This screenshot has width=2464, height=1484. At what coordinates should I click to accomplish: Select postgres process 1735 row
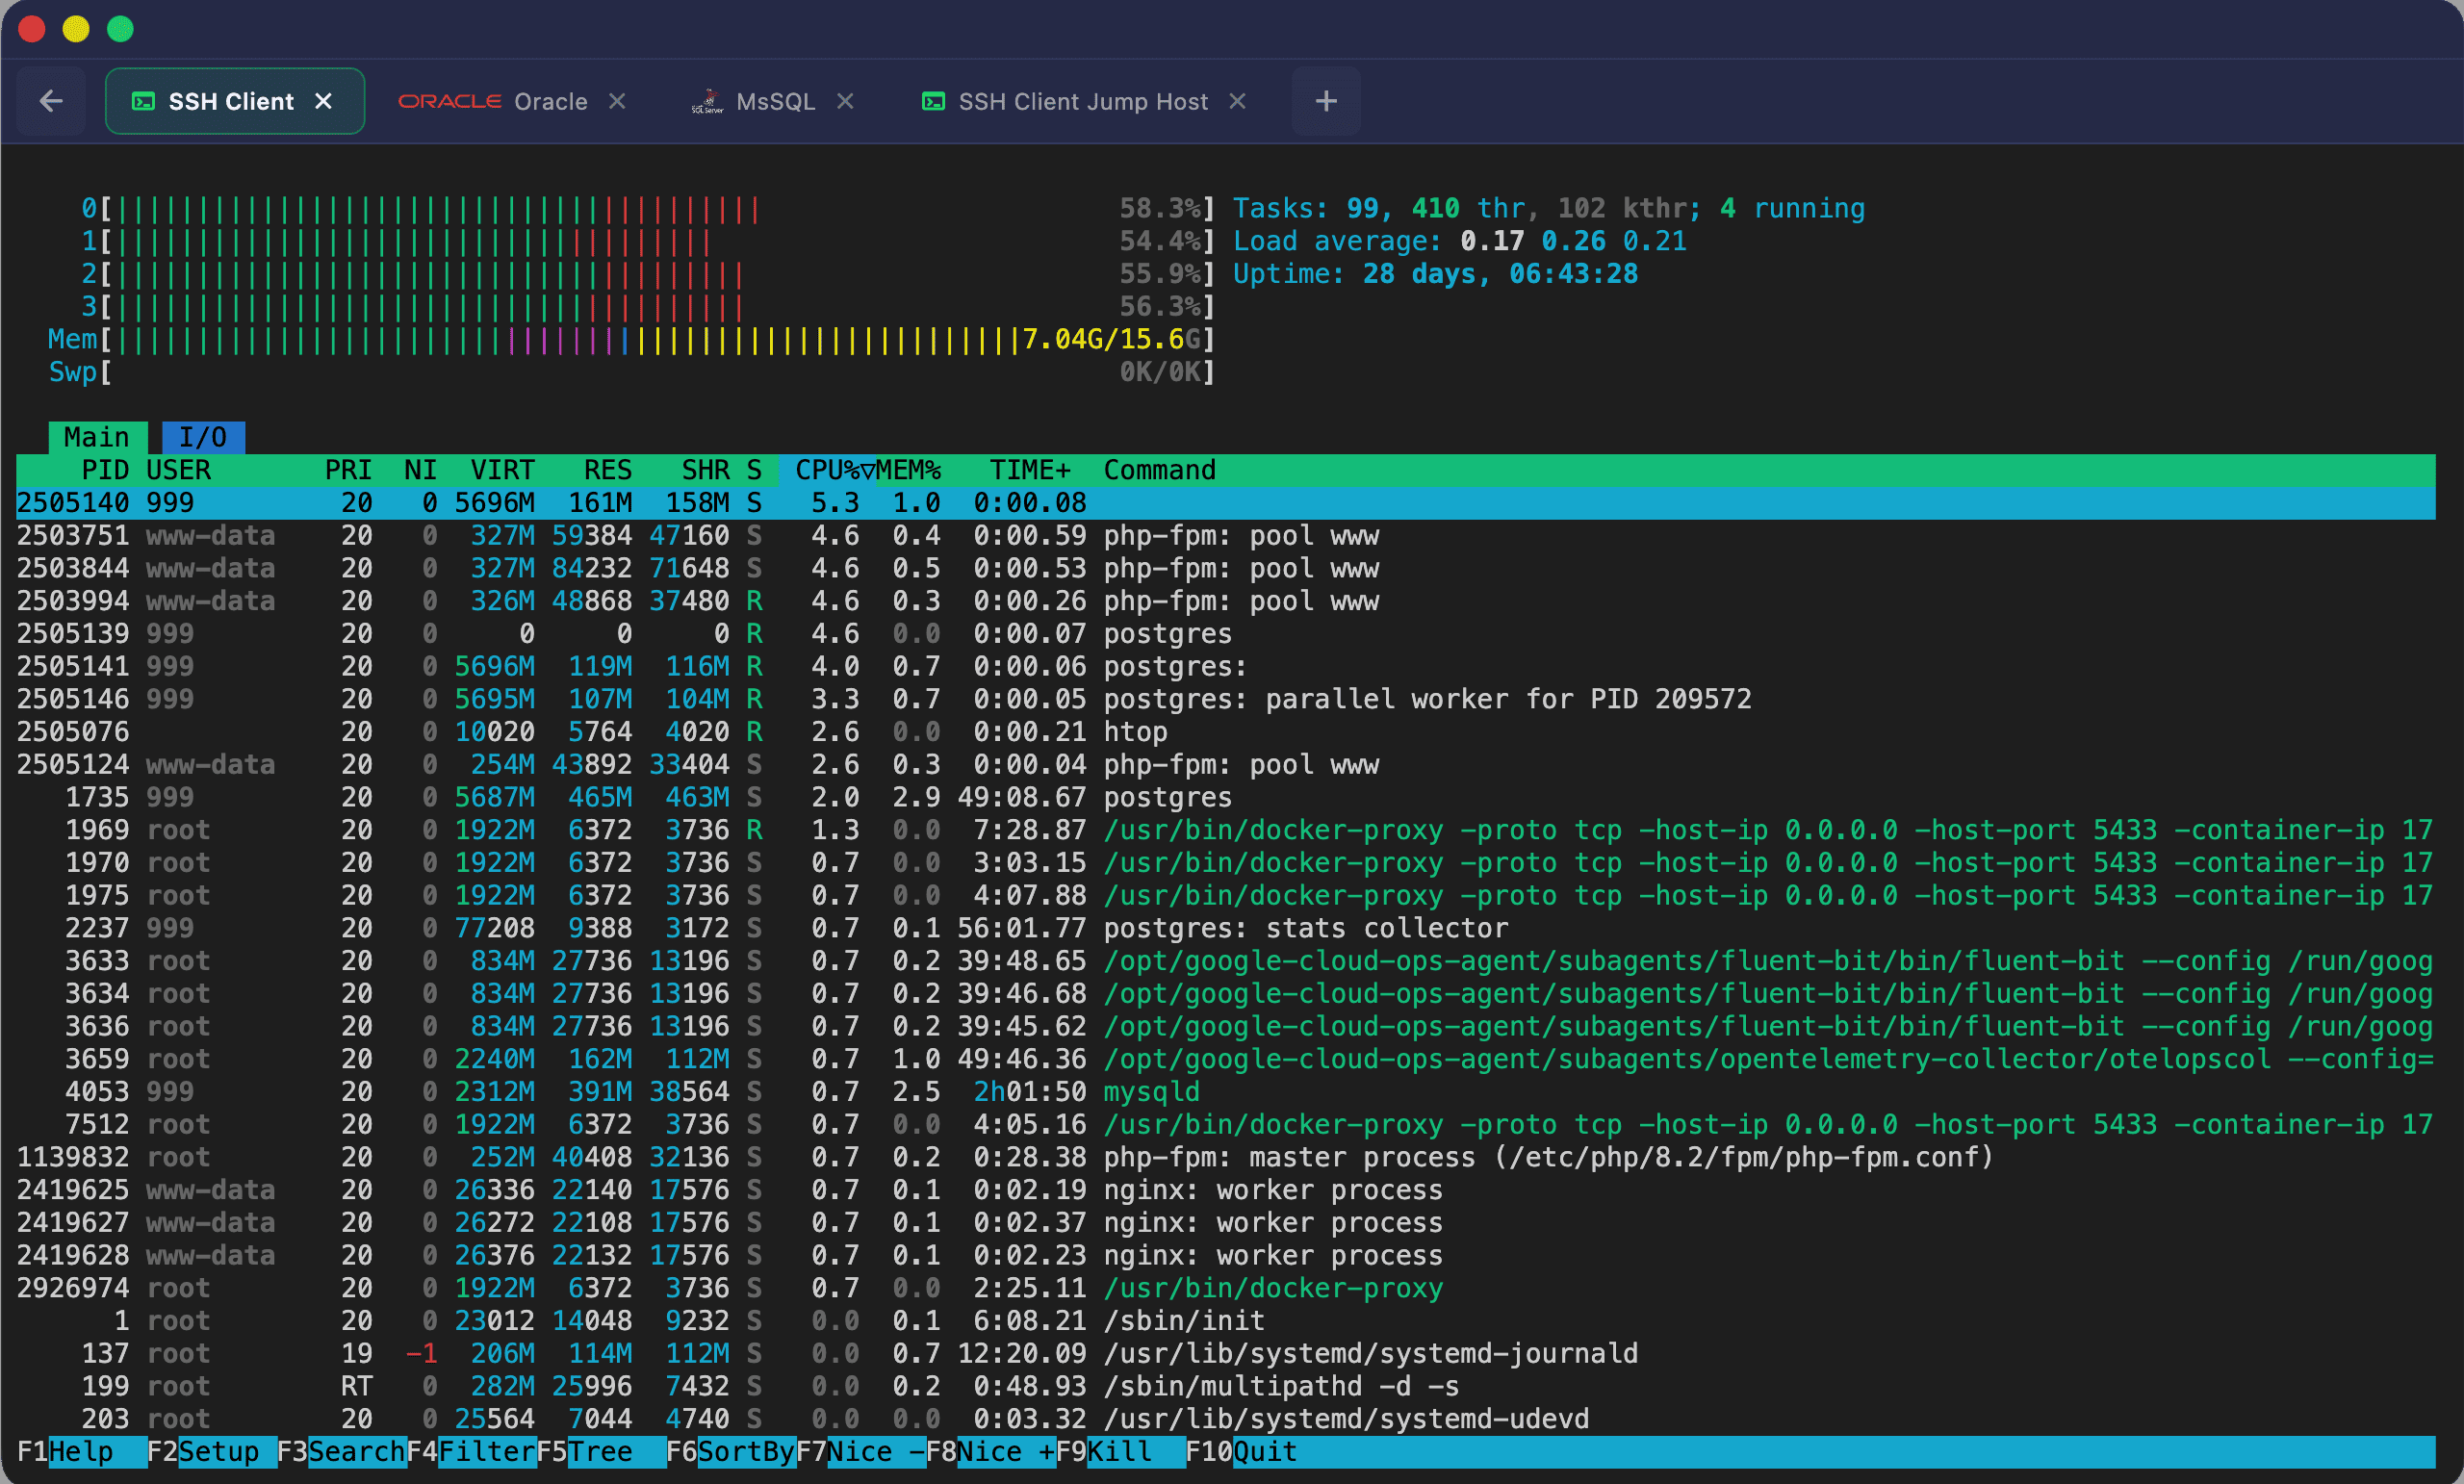pos(1225,797)
